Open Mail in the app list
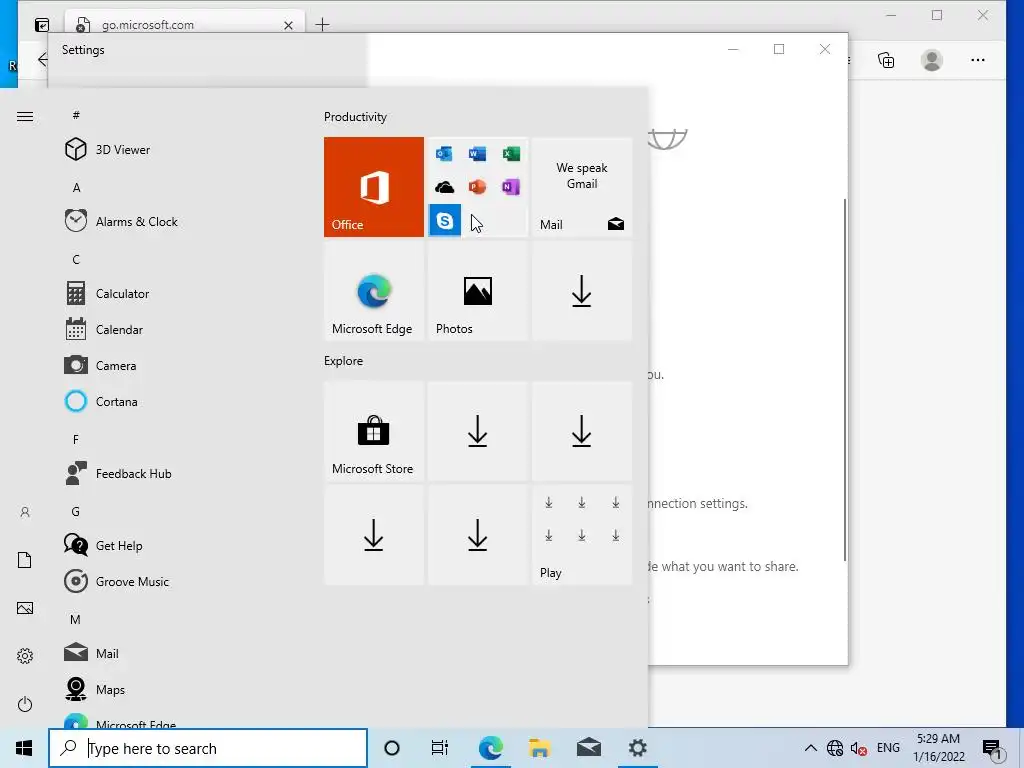 pos(178,653)
